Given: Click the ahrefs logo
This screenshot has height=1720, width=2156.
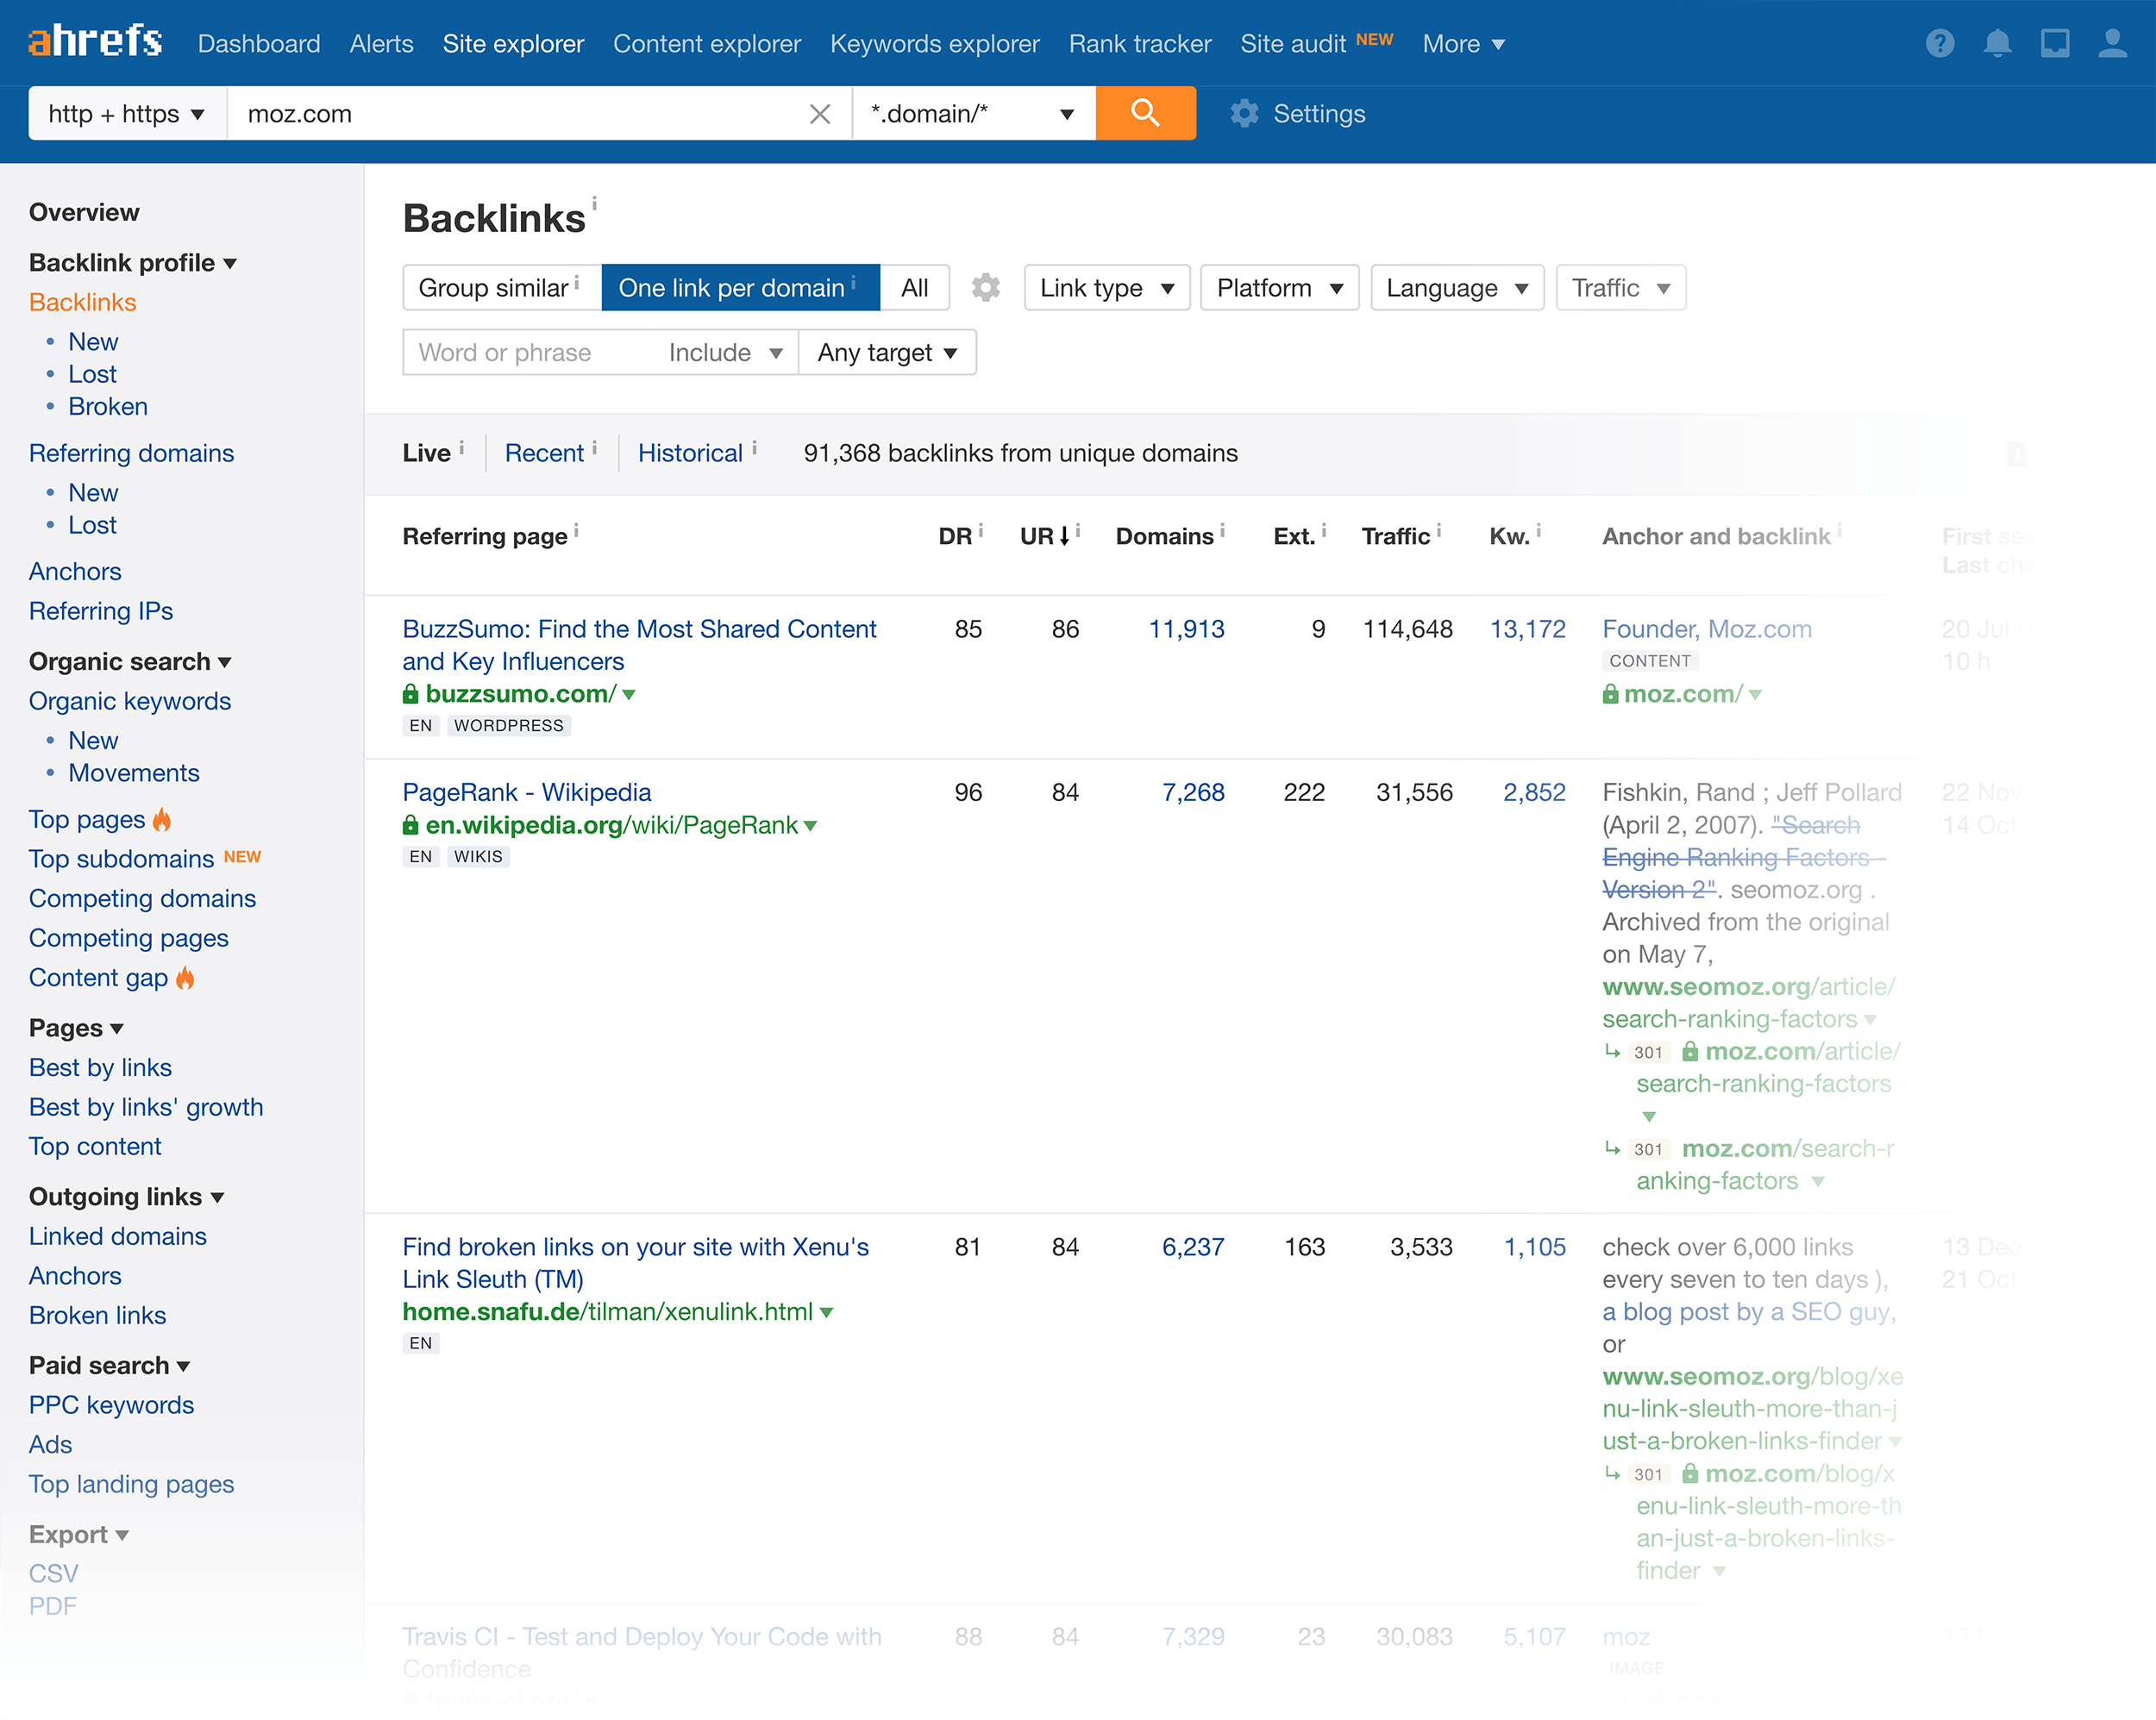Looking at the screenshot, I should tap(95, 42).
